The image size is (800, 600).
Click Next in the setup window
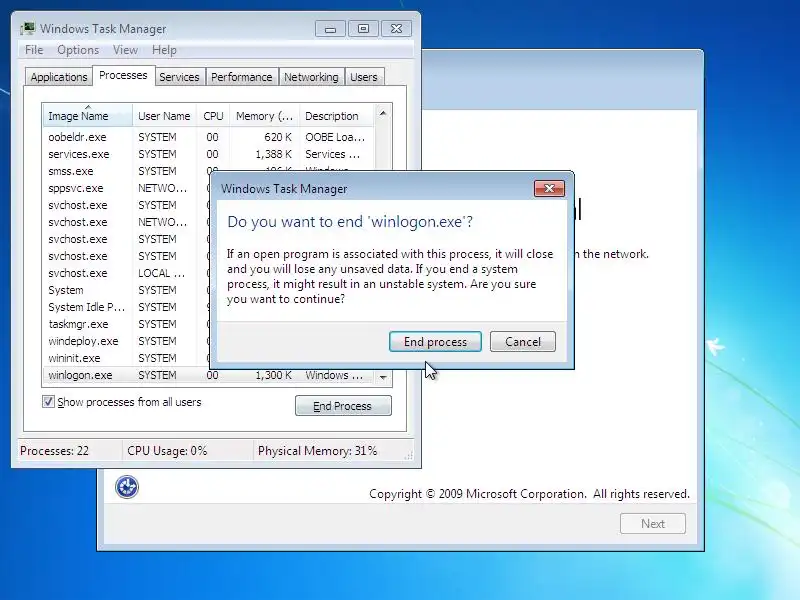click(x=653, y=523)
